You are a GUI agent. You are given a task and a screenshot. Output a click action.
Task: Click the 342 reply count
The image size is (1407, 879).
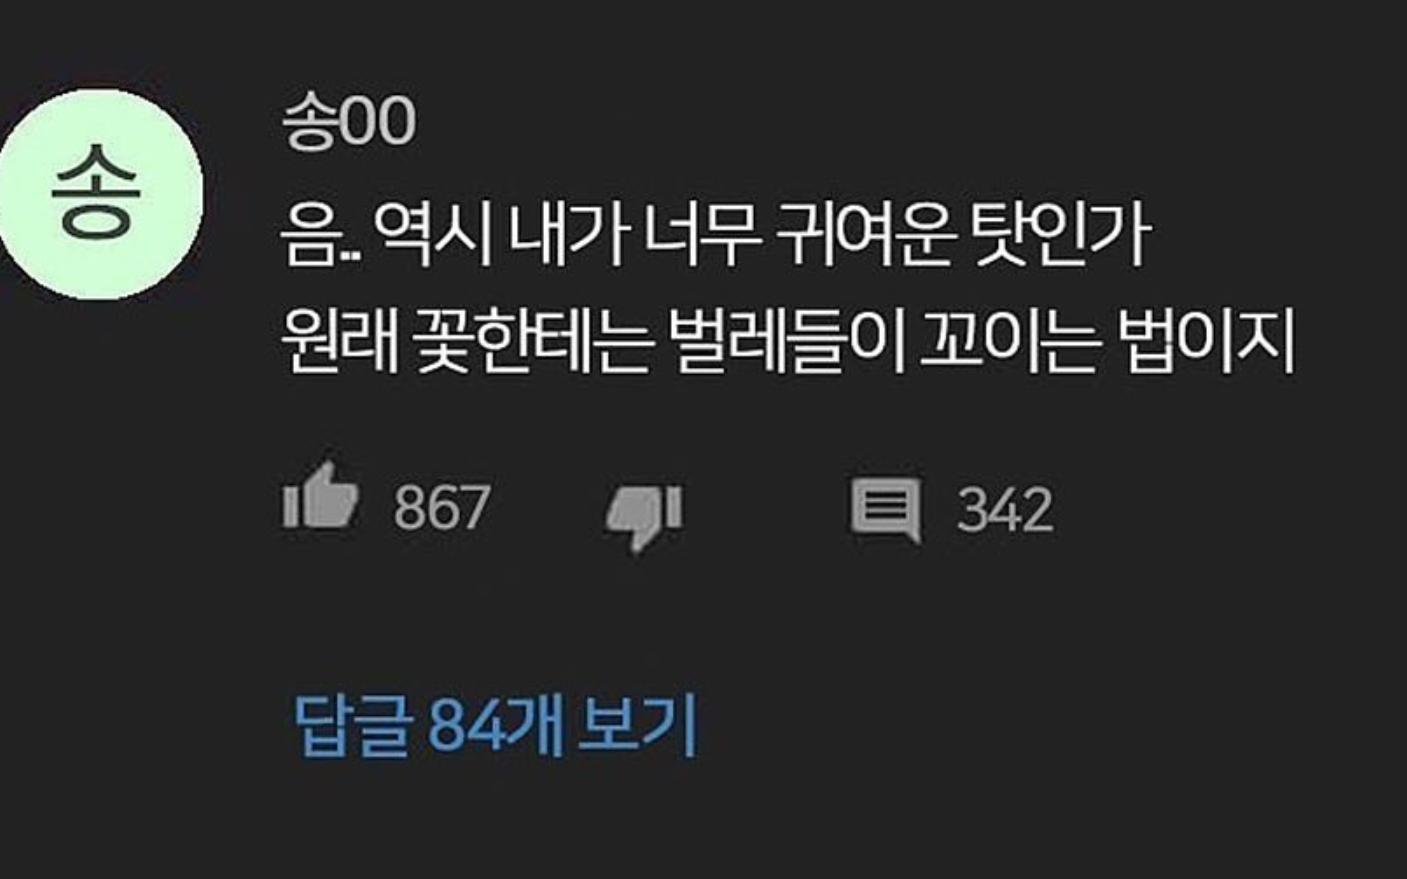tap(1005, 509)
